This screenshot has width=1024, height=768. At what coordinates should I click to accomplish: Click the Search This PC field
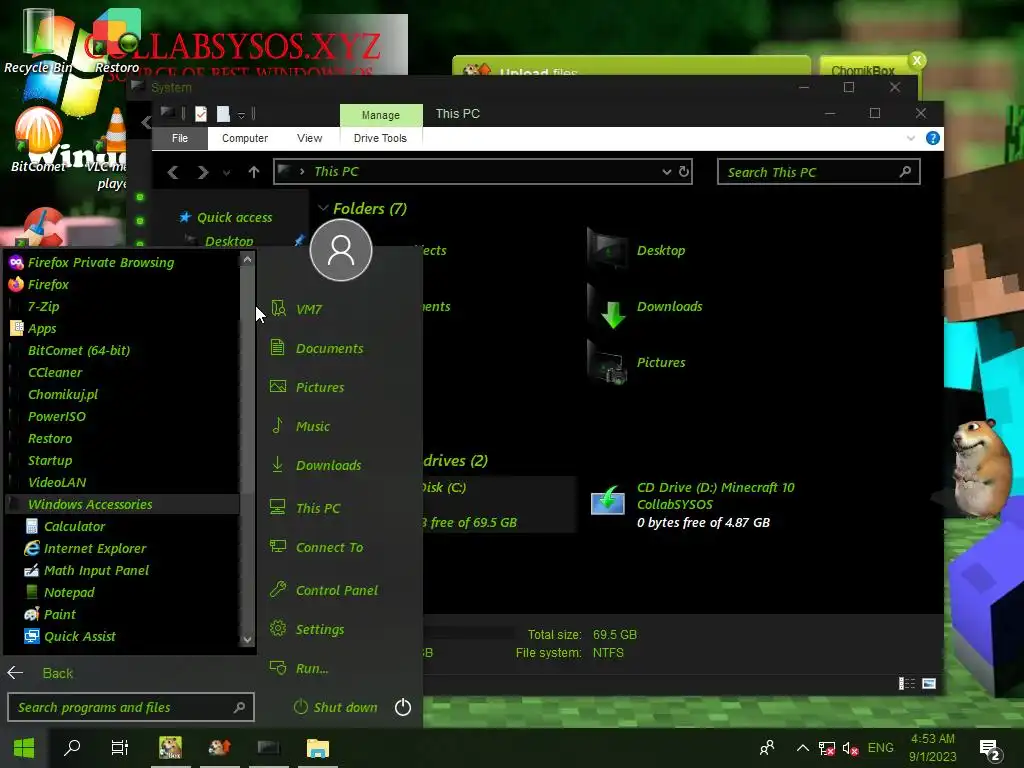(x=818, y=172)
